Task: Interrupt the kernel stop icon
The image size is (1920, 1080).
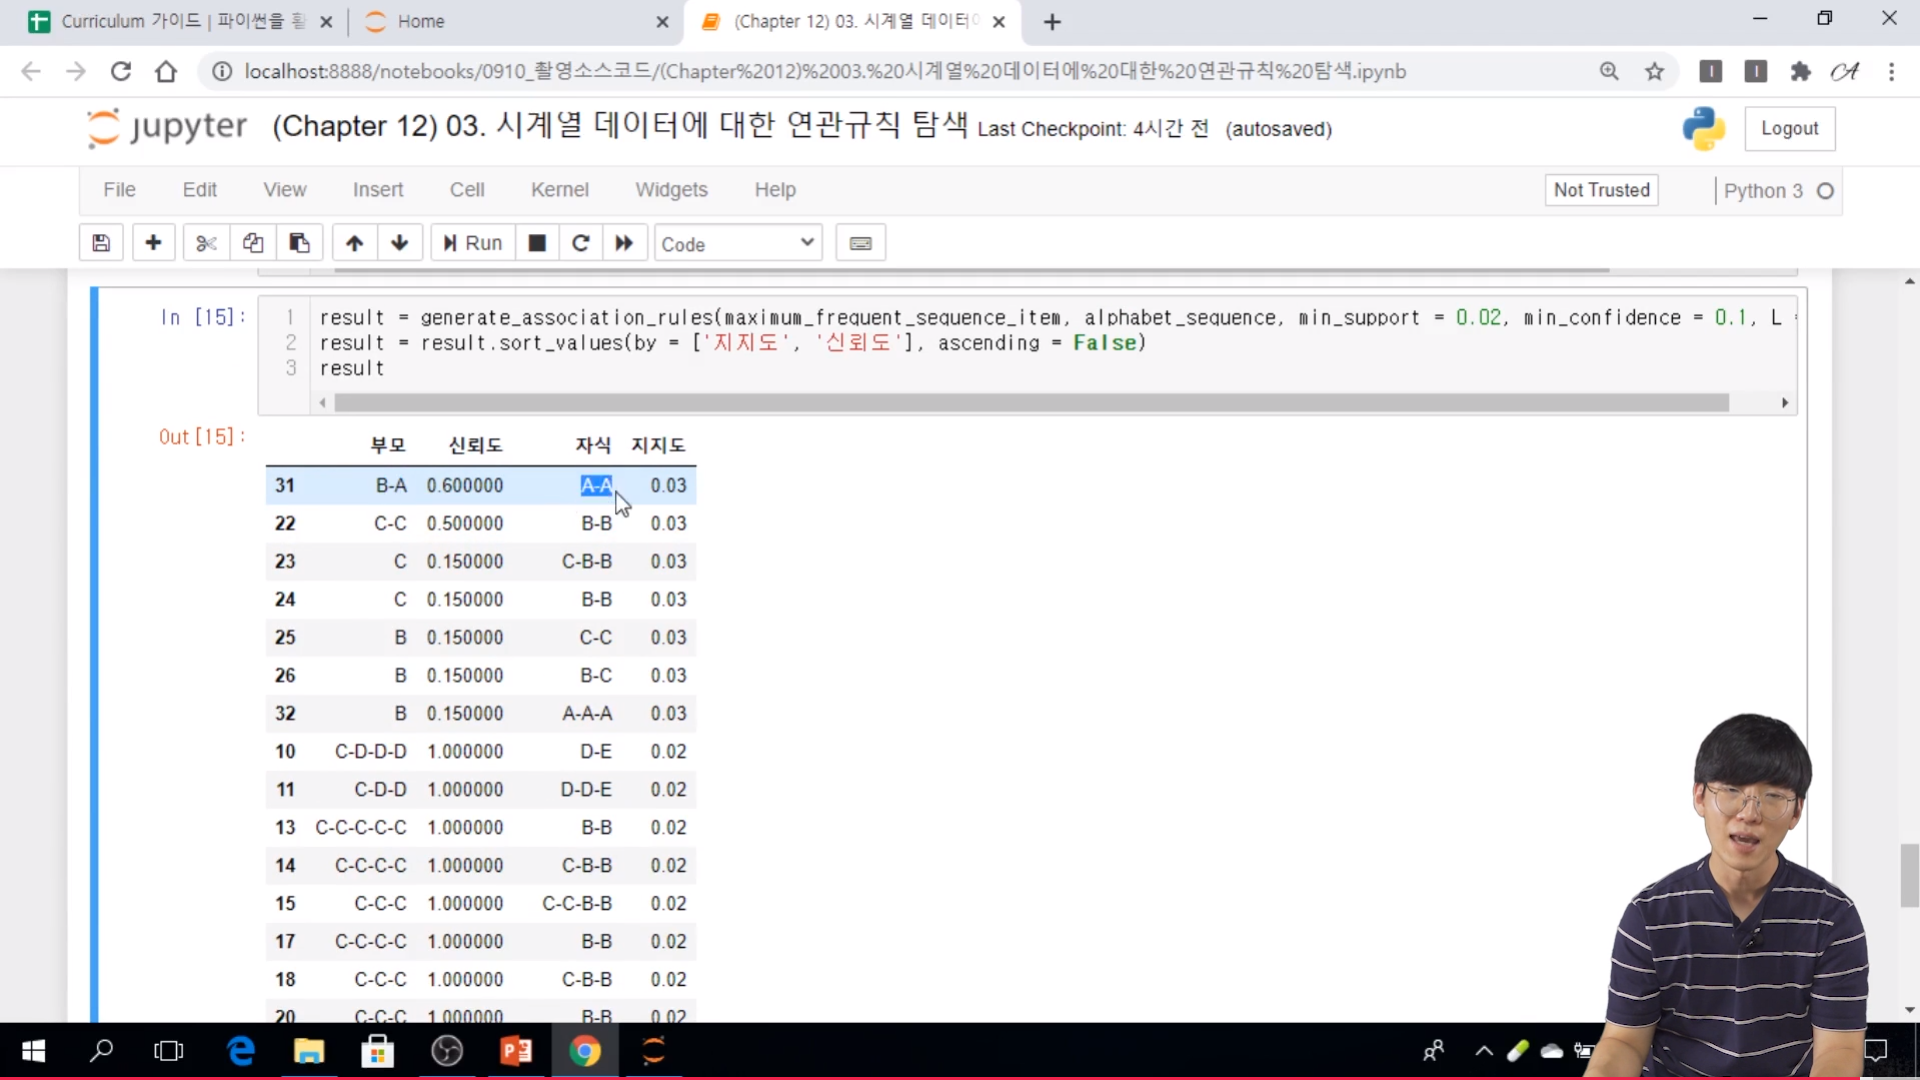Action: pos(537,243)
